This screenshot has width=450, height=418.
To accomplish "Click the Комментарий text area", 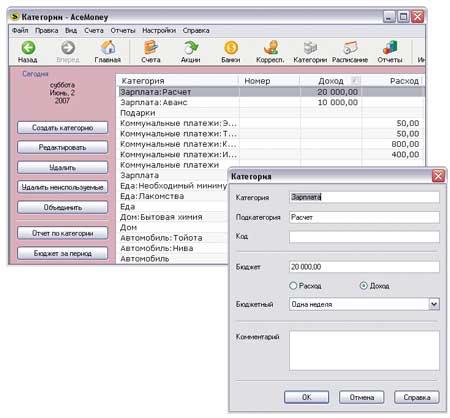I will [364, 350].
